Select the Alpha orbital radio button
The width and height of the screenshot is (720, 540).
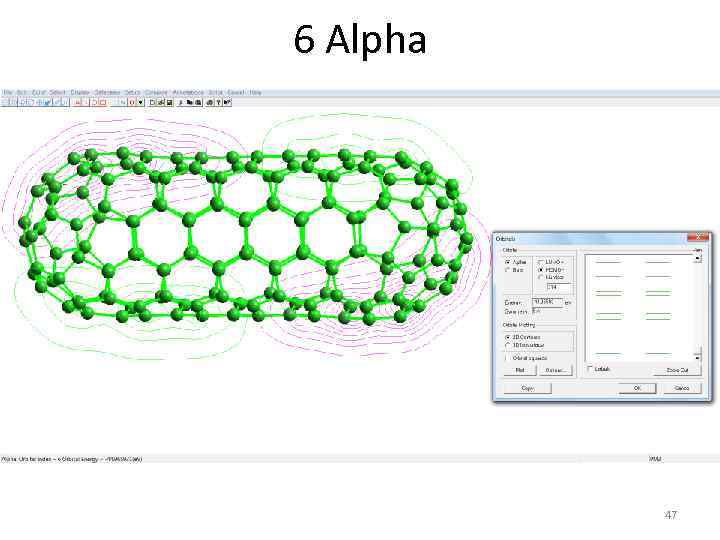coord(507,262)
